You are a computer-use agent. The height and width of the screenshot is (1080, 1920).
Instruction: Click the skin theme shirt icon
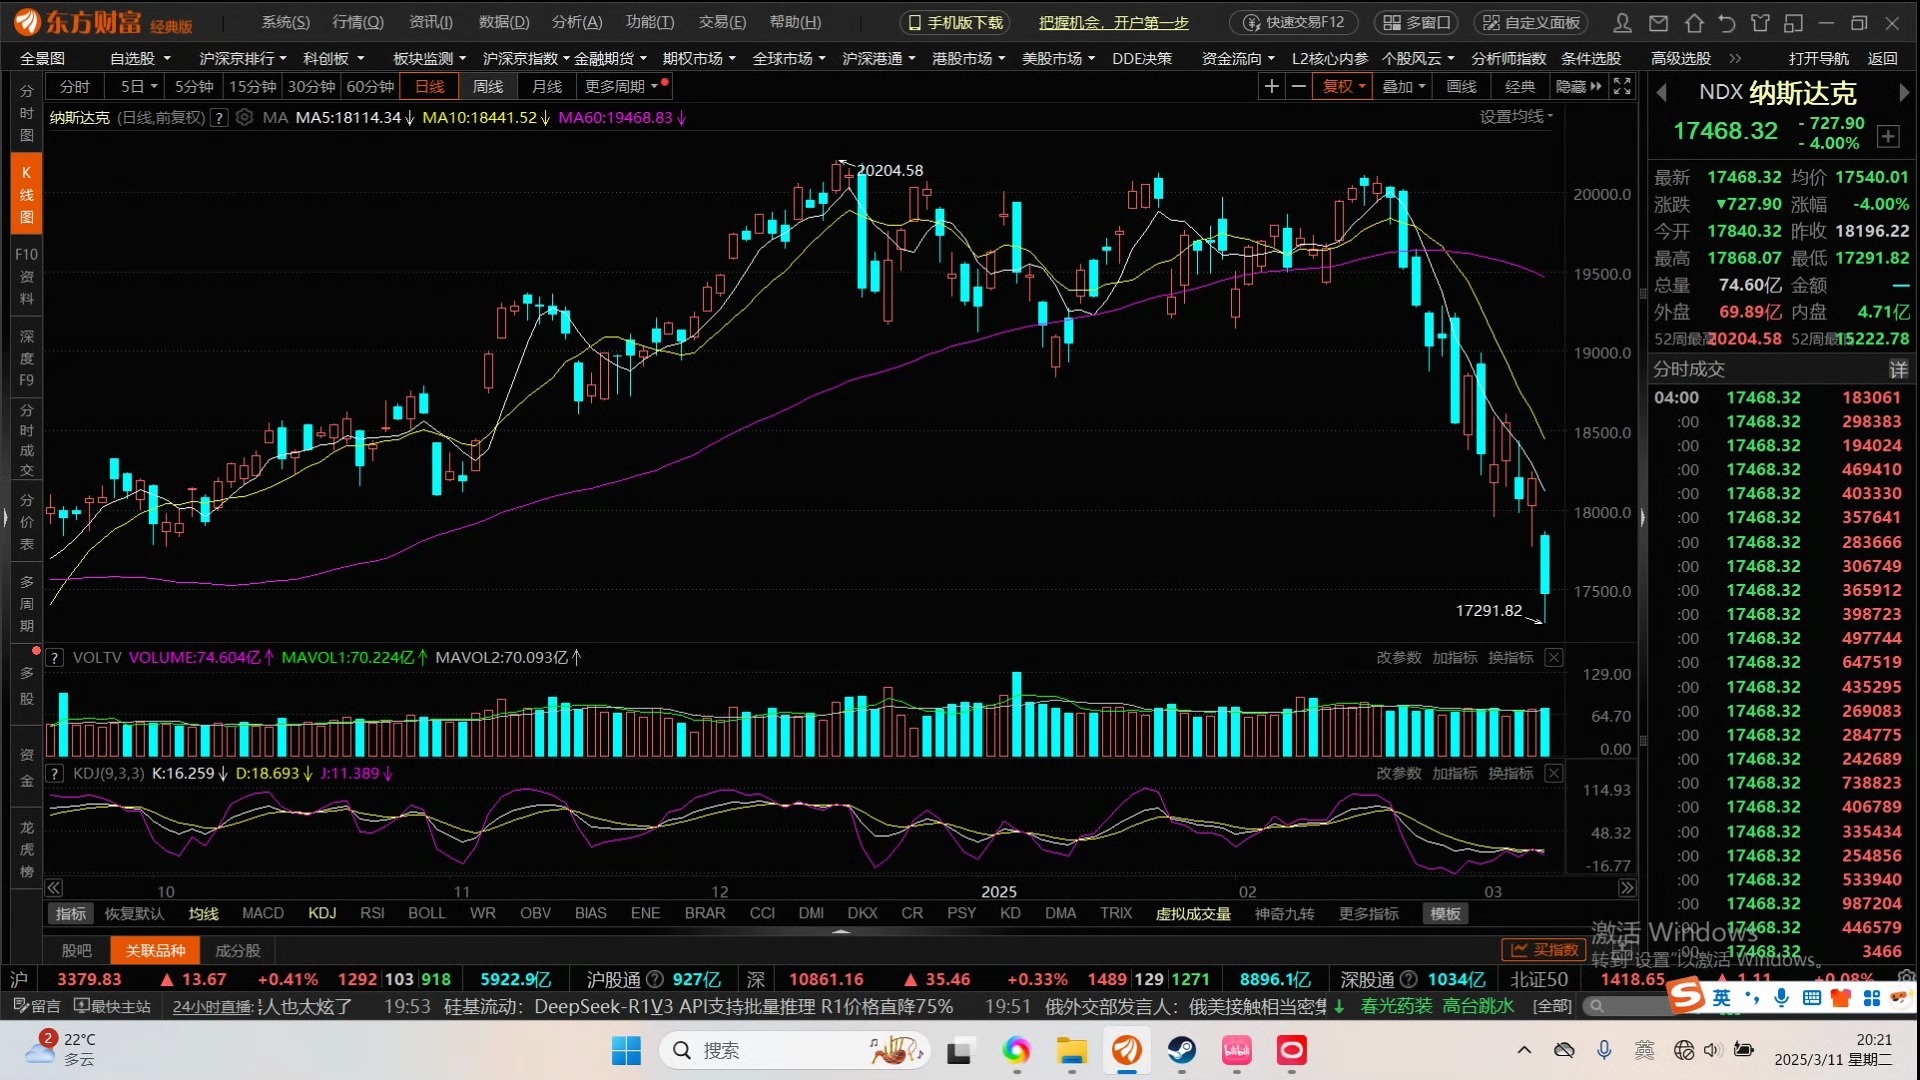click(1760, 22)
